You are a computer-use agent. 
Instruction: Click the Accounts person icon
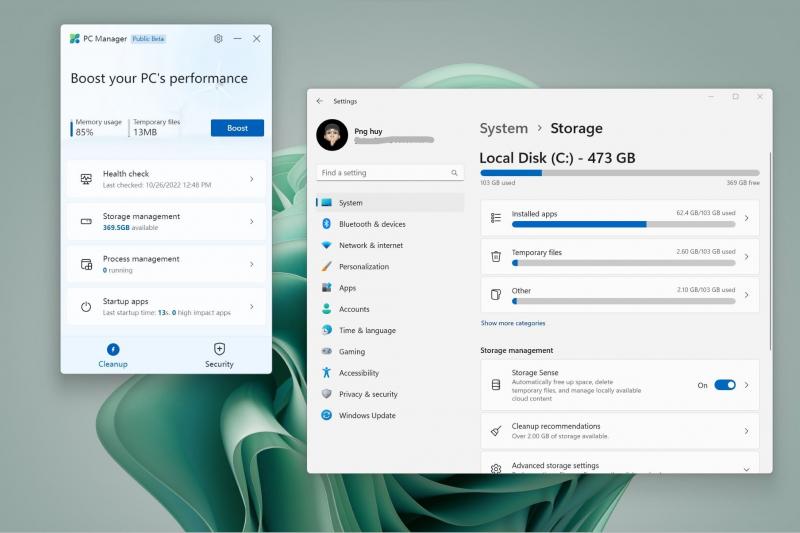pos(327,309)
